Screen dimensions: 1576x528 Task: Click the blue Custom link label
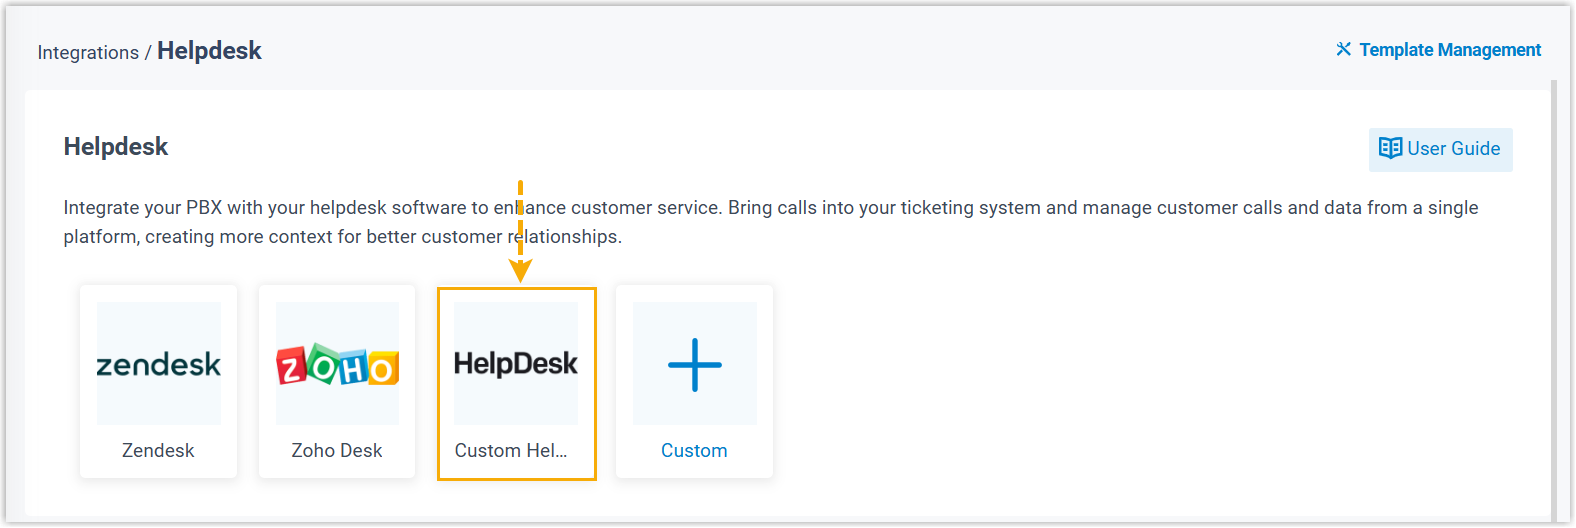point(694,451)
